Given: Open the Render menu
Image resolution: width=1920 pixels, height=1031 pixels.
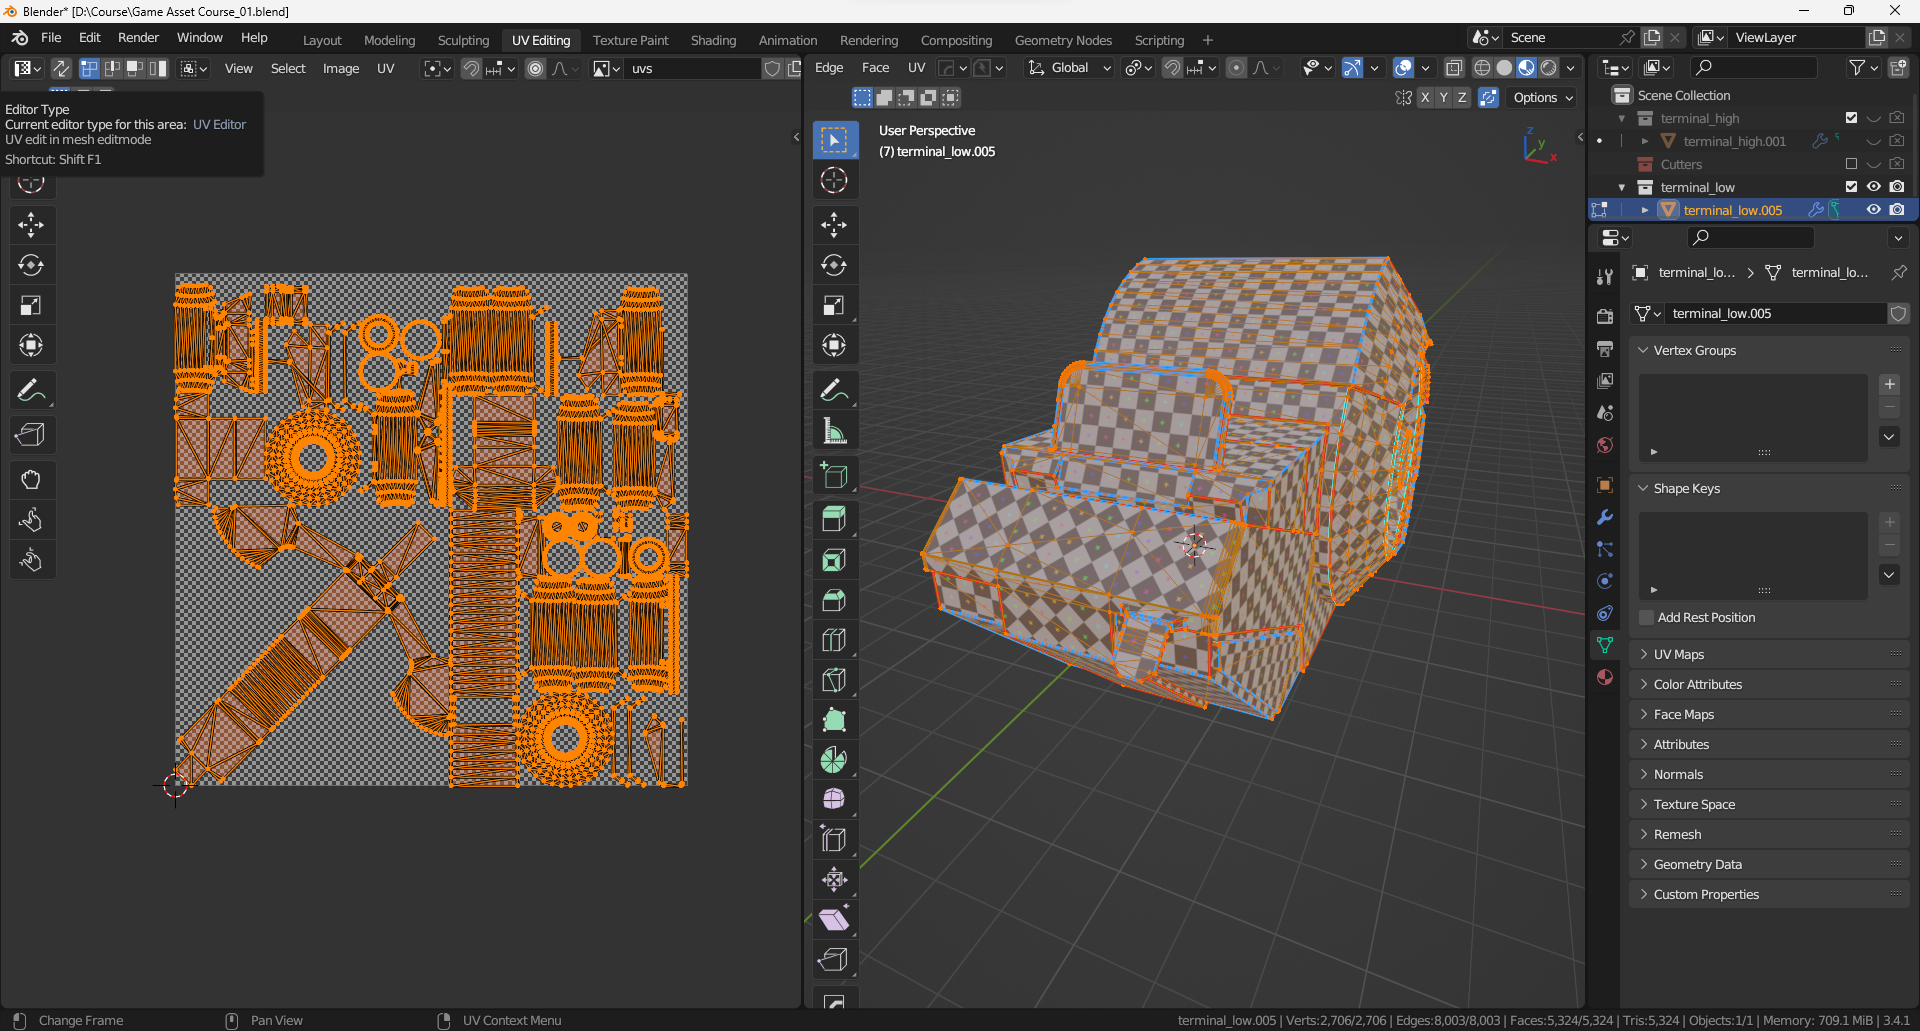Looking at the screenshot, I should tap(138, 38).
